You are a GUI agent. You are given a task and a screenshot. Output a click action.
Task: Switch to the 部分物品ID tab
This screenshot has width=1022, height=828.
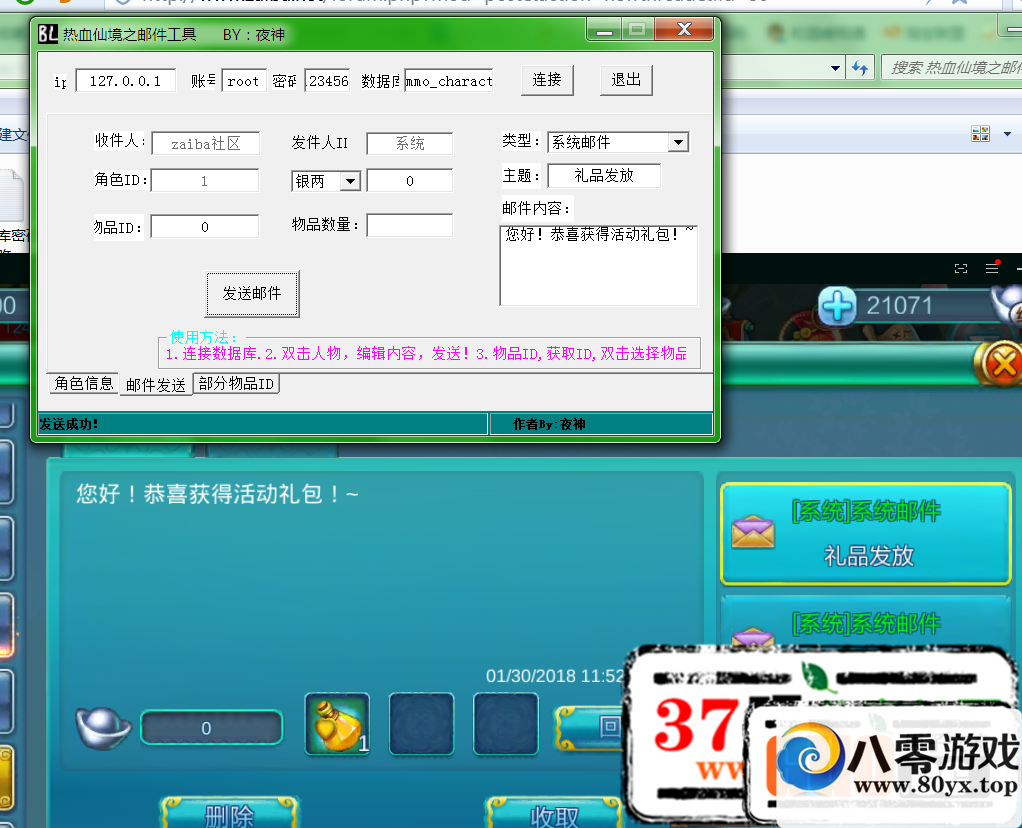click(237, 383)
